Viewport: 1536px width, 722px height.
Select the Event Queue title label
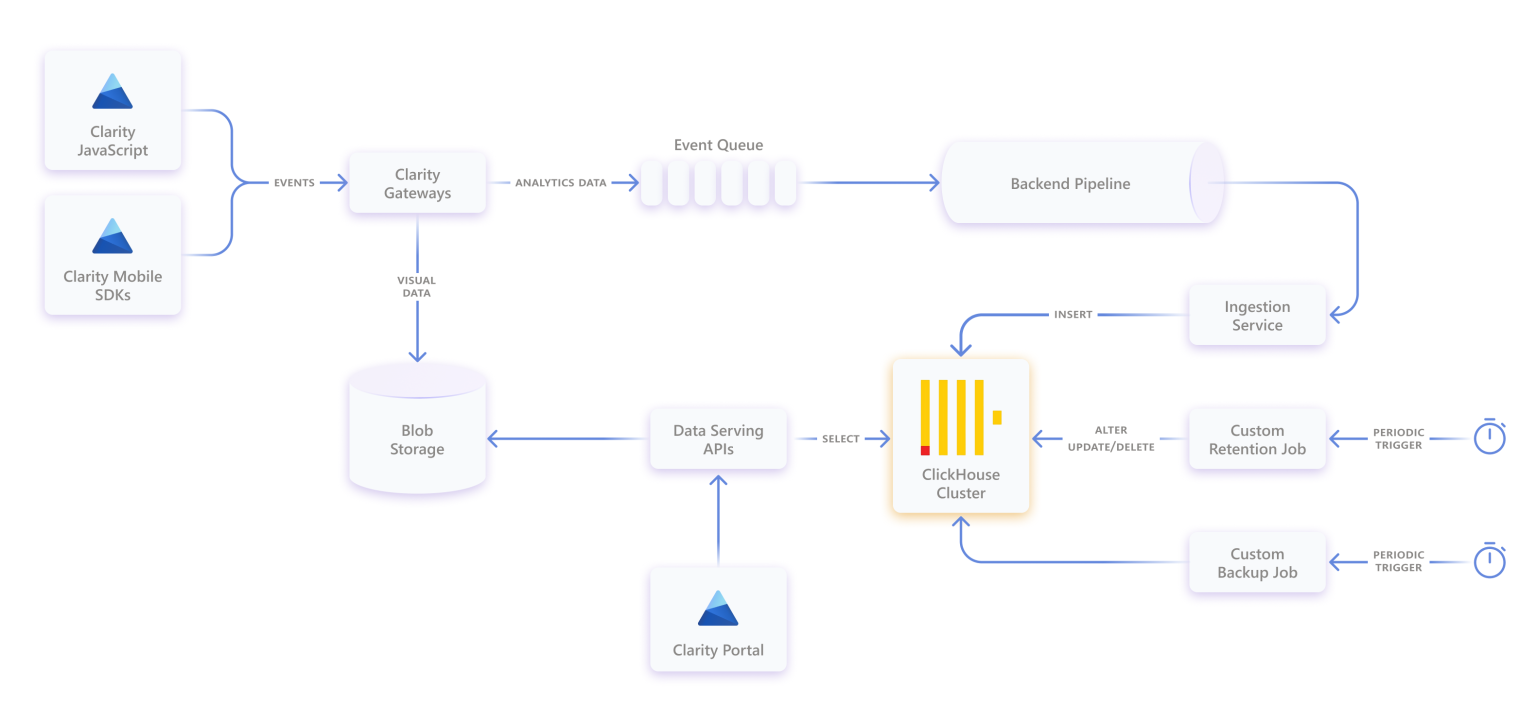pos(718,145)
